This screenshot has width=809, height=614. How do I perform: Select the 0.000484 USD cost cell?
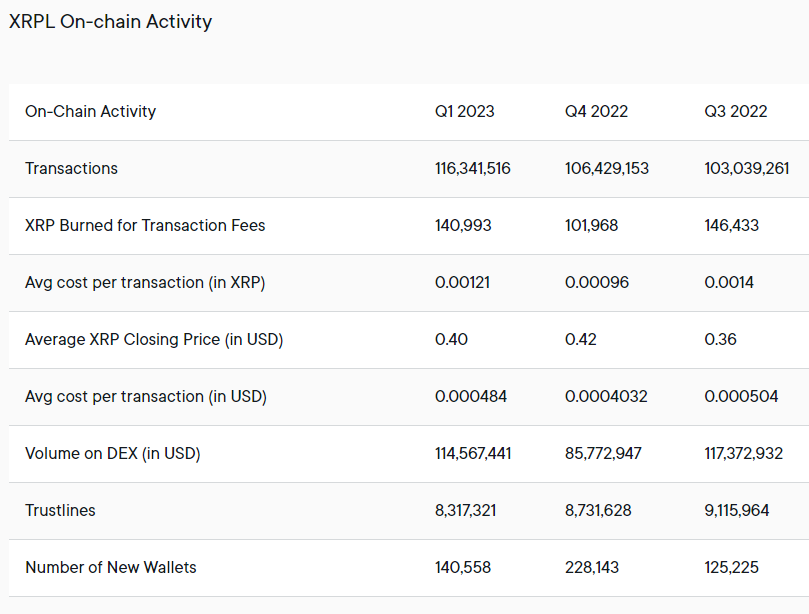[471, 396]
